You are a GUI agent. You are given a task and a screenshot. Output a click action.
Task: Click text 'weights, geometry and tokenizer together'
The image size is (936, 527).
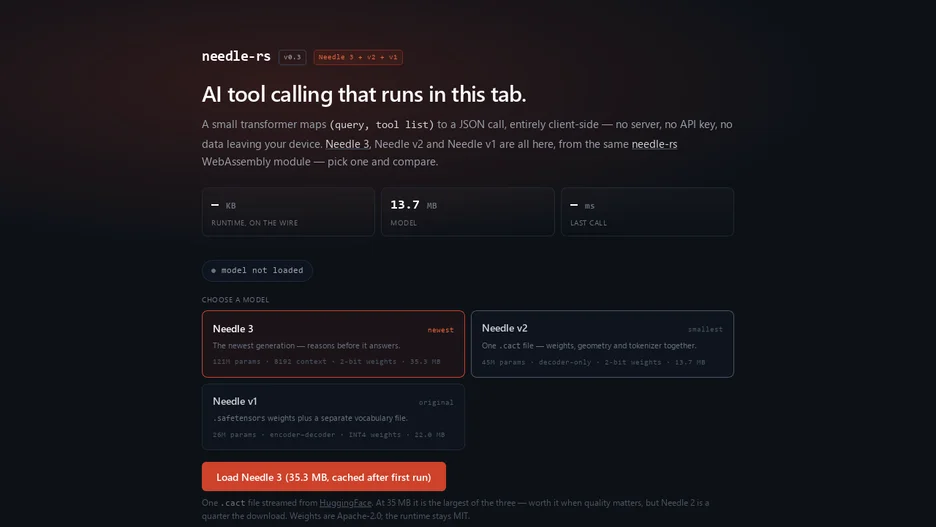(621, 346)
